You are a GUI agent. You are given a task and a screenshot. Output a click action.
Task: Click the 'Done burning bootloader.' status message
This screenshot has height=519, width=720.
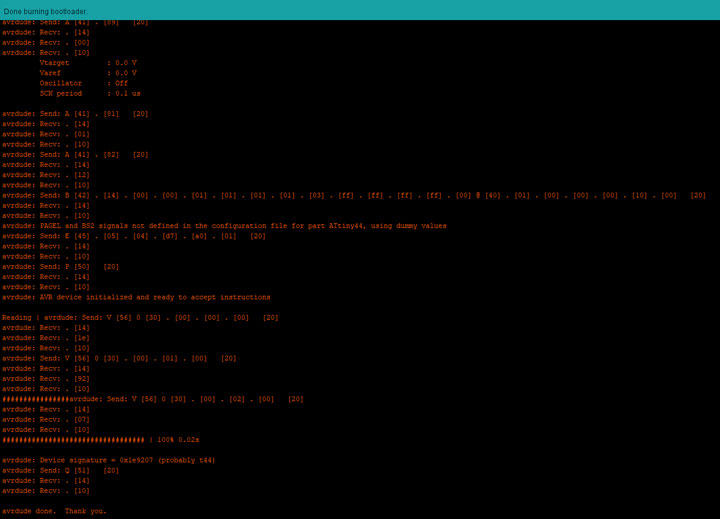(x=45, y=11)
